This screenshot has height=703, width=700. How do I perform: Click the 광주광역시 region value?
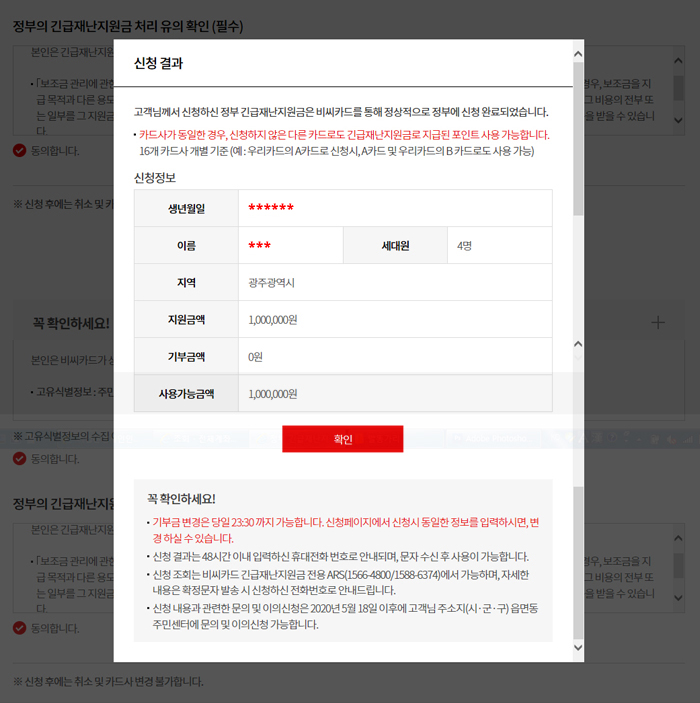tap(271, 283)
